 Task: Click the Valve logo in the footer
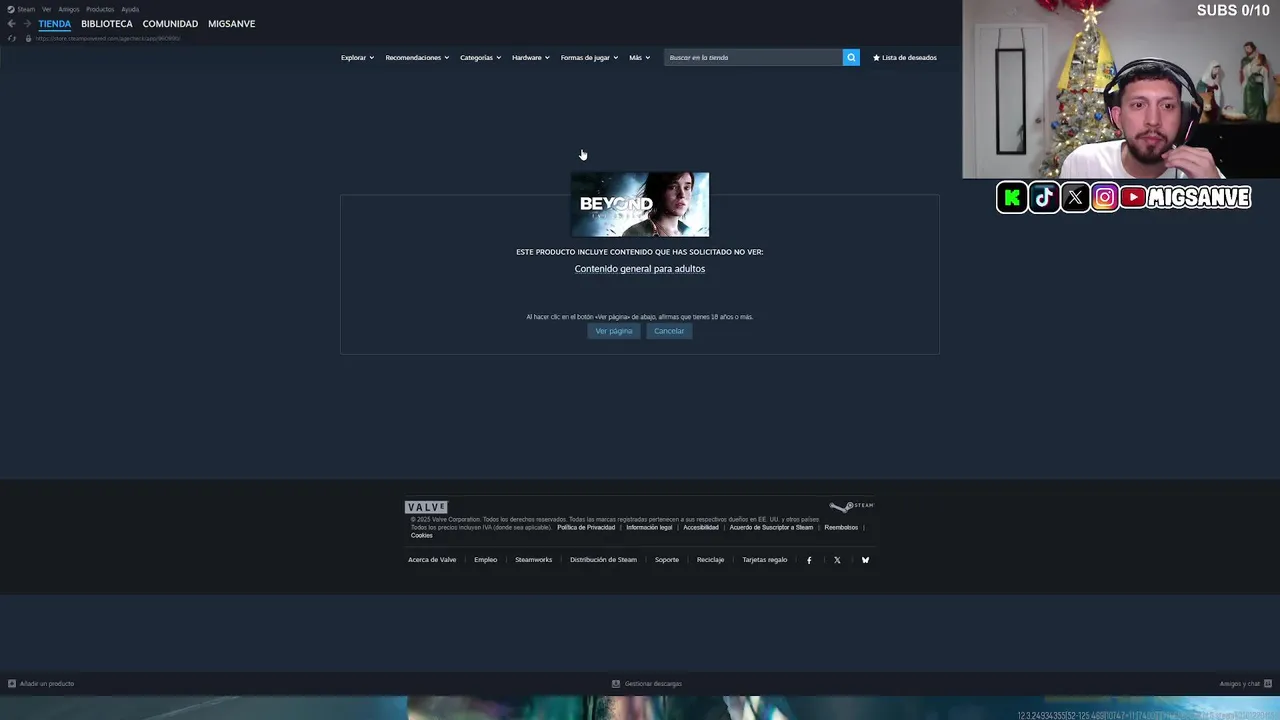tap(426, 507)
